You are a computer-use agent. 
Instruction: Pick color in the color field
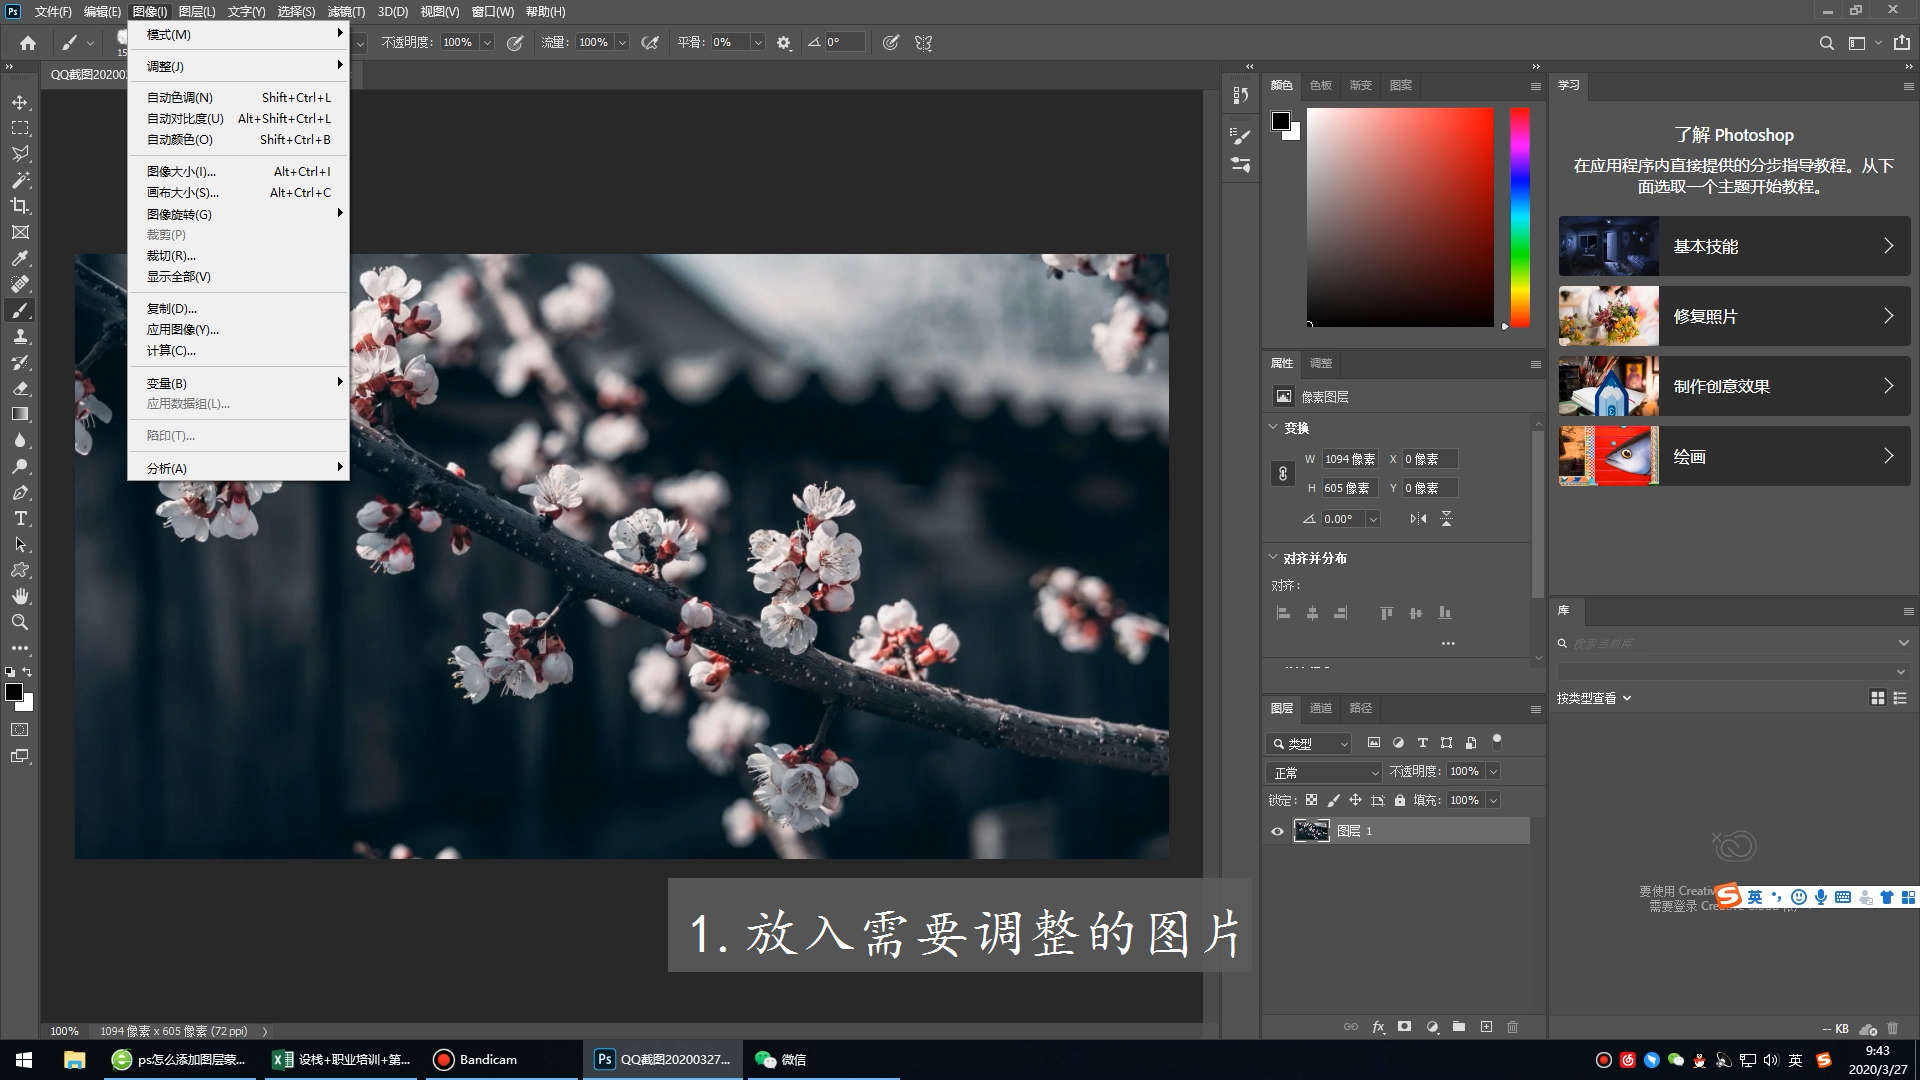tap(1400, 217)
